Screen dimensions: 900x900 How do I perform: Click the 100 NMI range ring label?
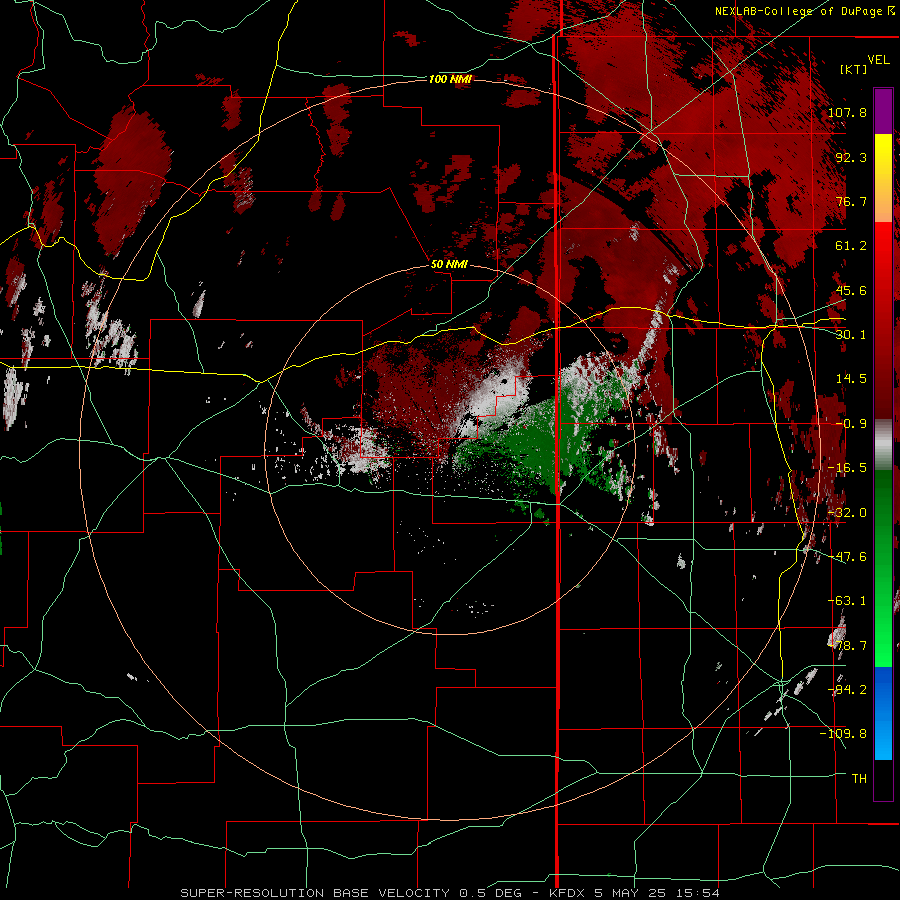(450, 79)
